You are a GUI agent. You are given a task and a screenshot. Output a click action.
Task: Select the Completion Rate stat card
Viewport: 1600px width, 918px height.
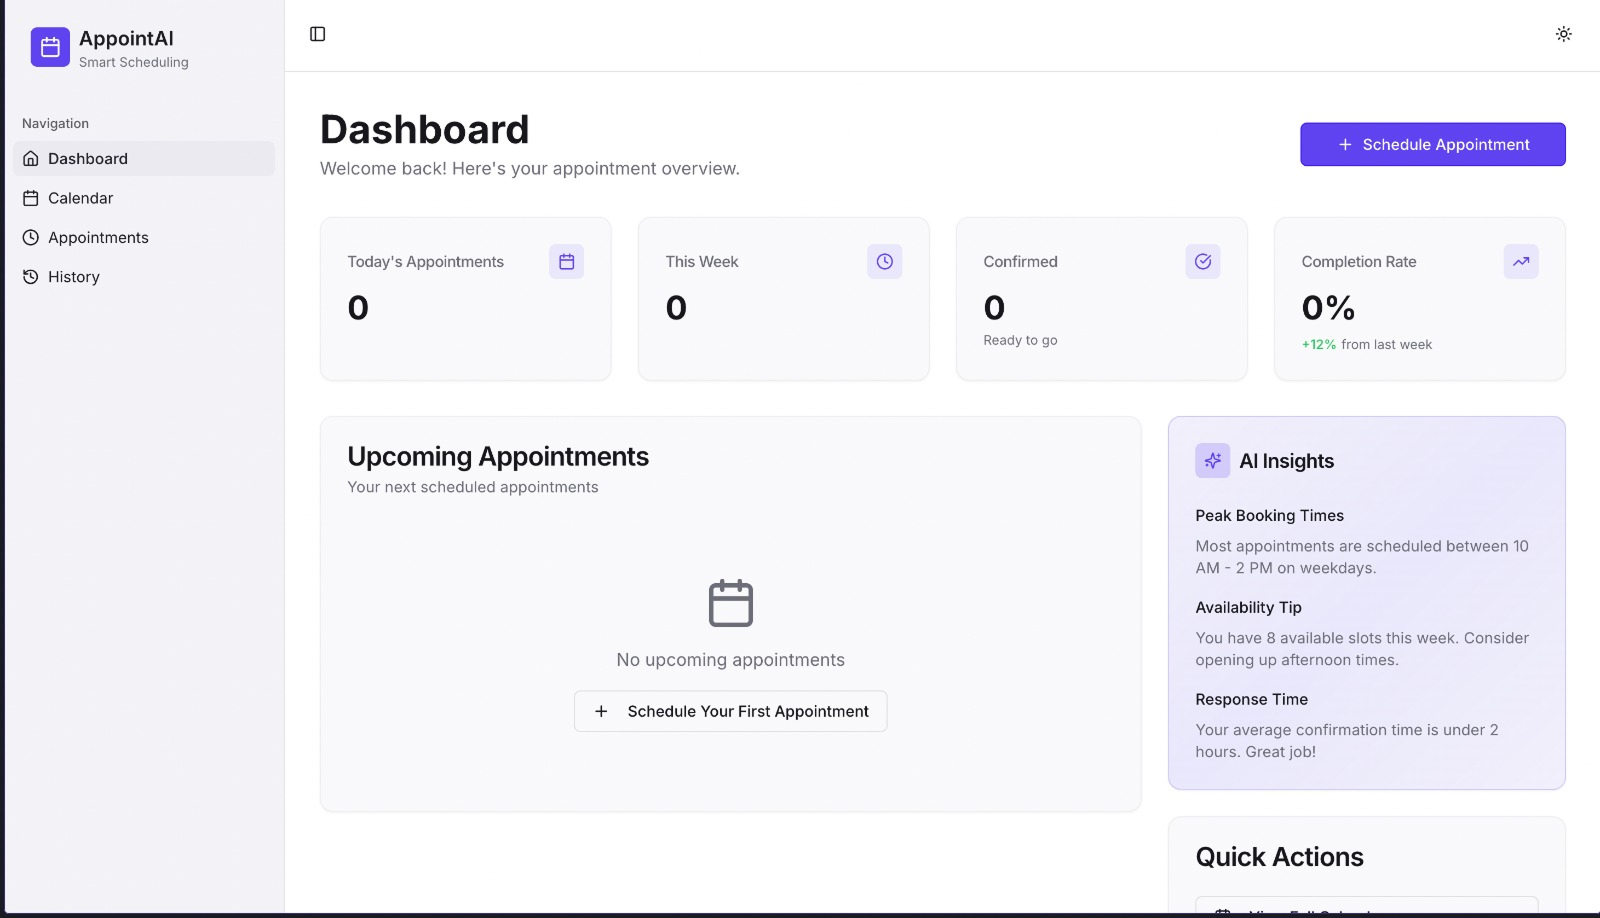(x=1419, y=300)
